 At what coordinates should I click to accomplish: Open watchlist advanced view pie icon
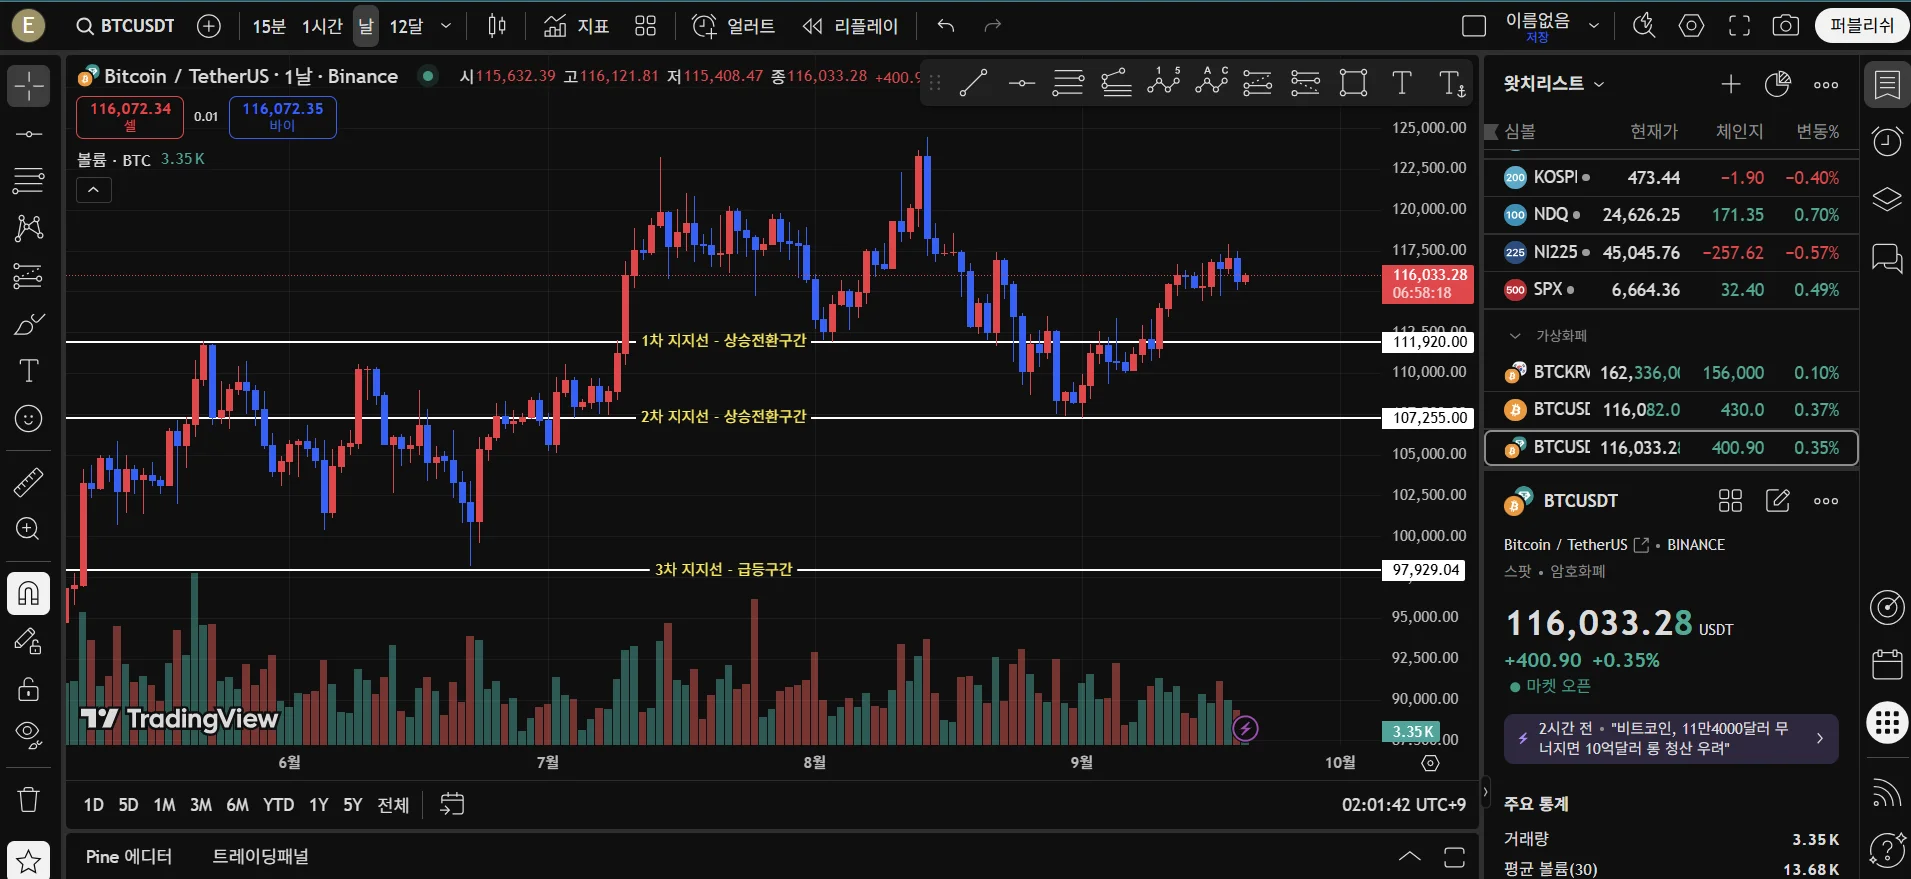pyautogui.click(x=1778, y=85)
